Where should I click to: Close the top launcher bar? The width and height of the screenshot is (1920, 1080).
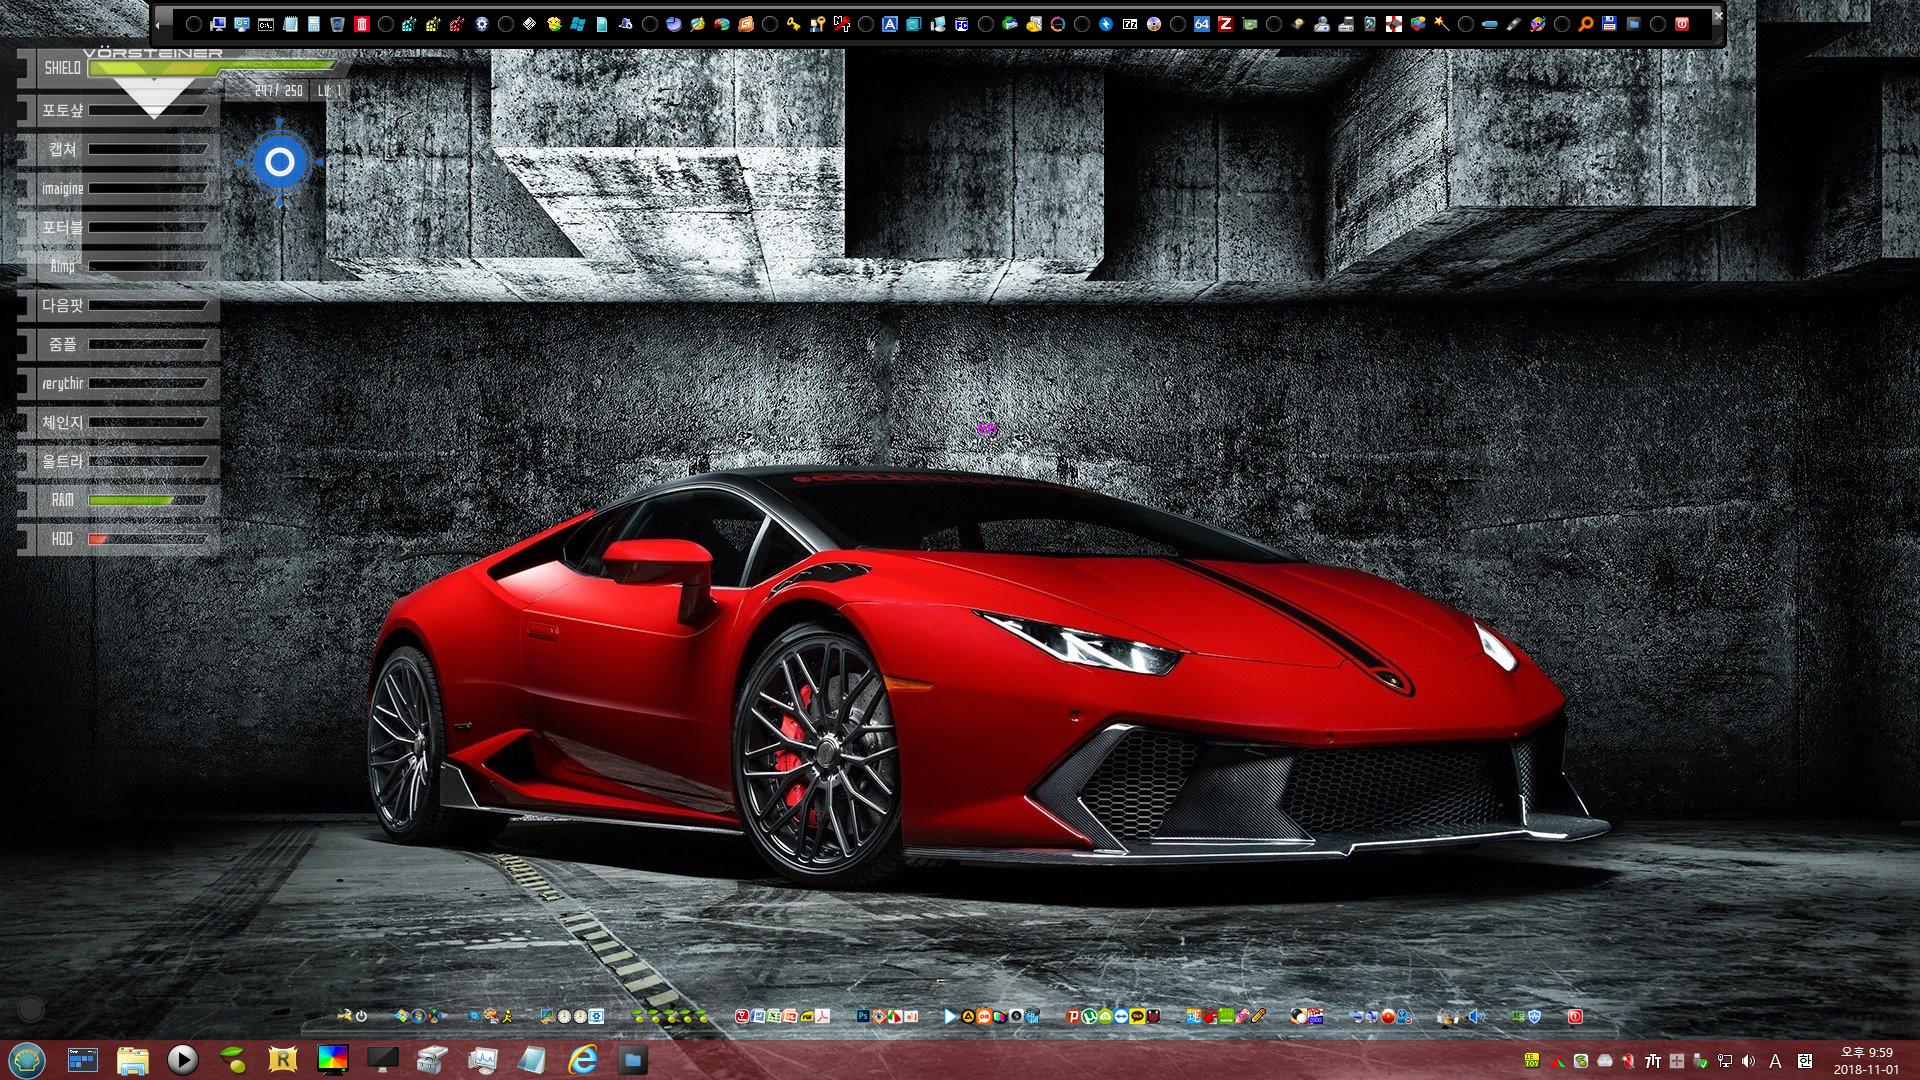[1719, 16]
